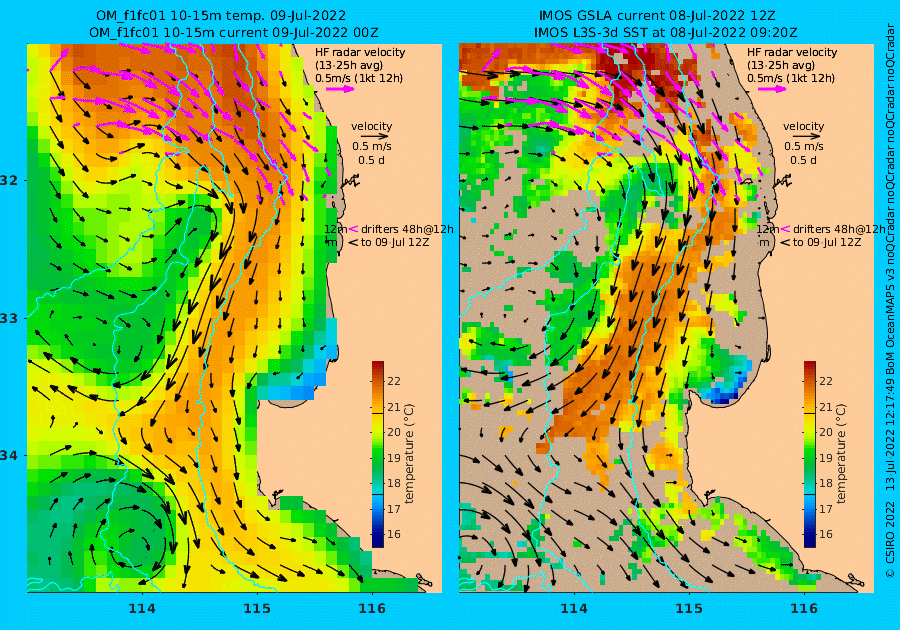Image resolution: width=900 pixels, height=630 pixels.
Task: Click the 'OM_f1fc01 10-15m temp. 09-Jul-2022' title
Action: pyautogui.click(x=221, y=15)
